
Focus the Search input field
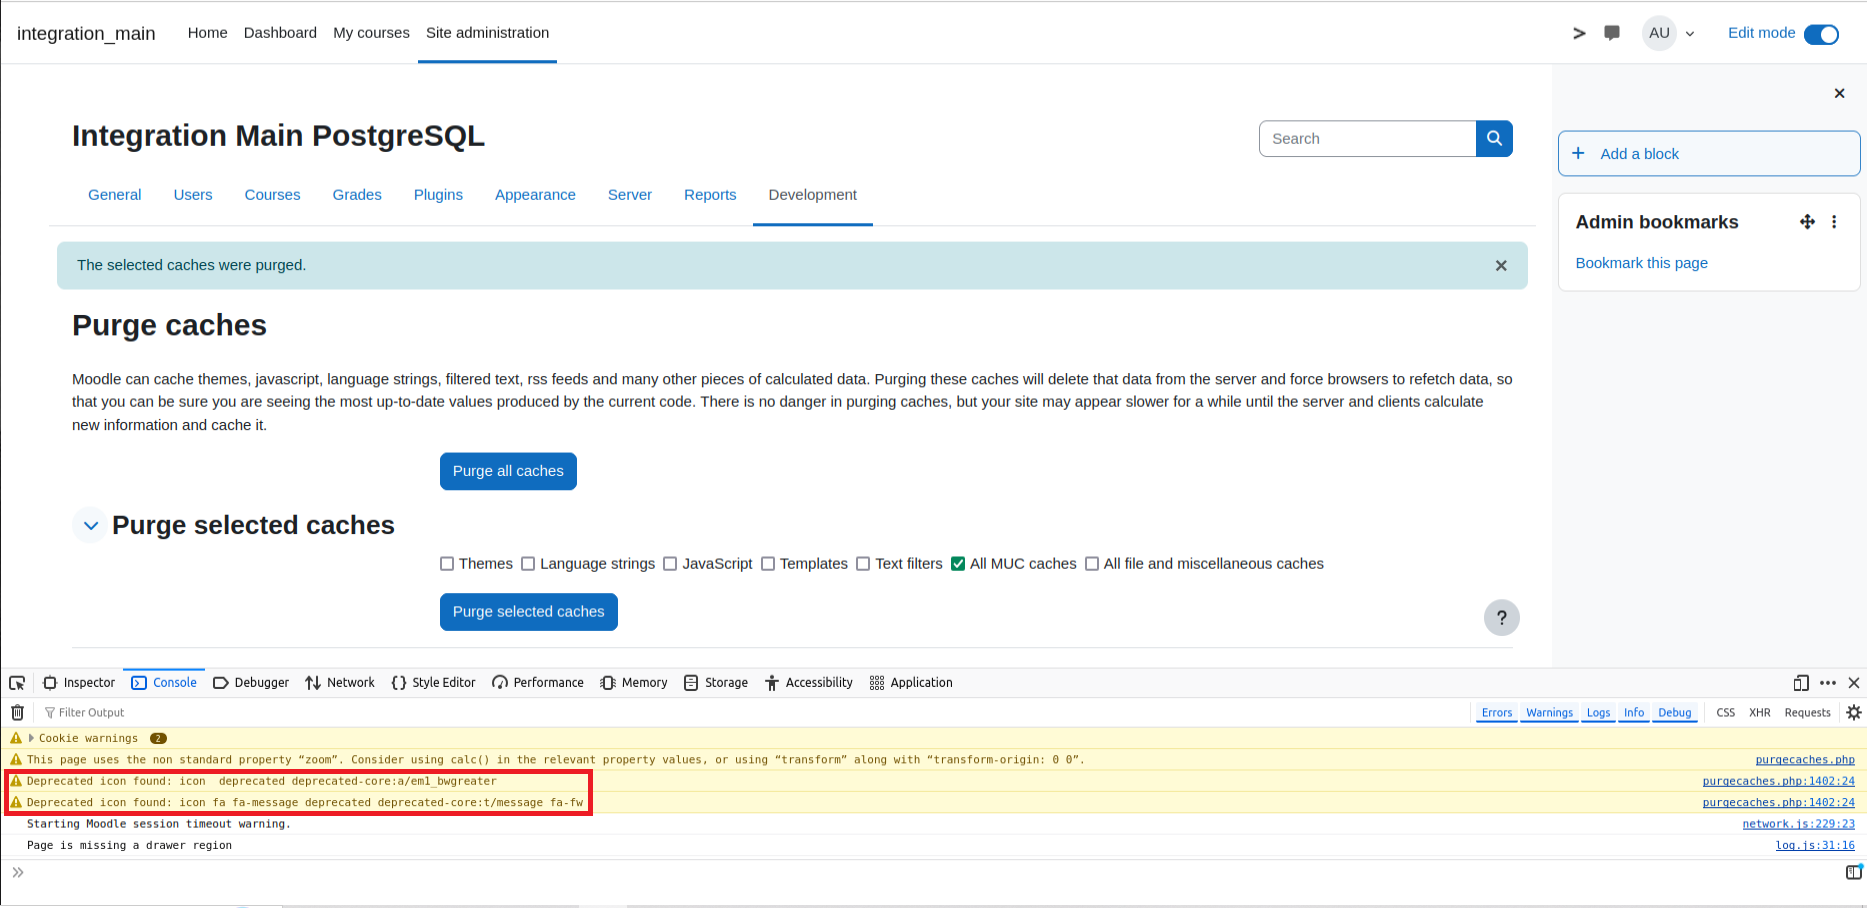[1367, 139]
